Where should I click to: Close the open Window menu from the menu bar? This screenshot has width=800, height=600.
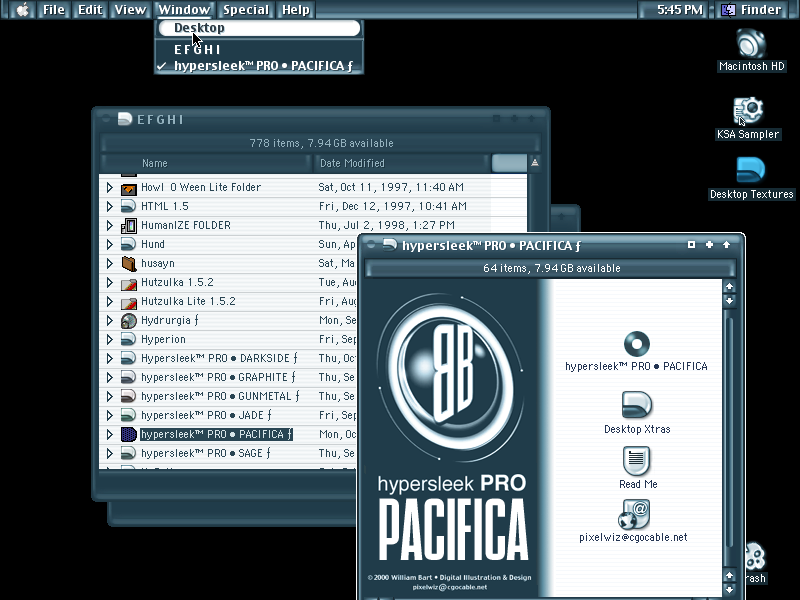pyautogui.click(x=184, y=10)
